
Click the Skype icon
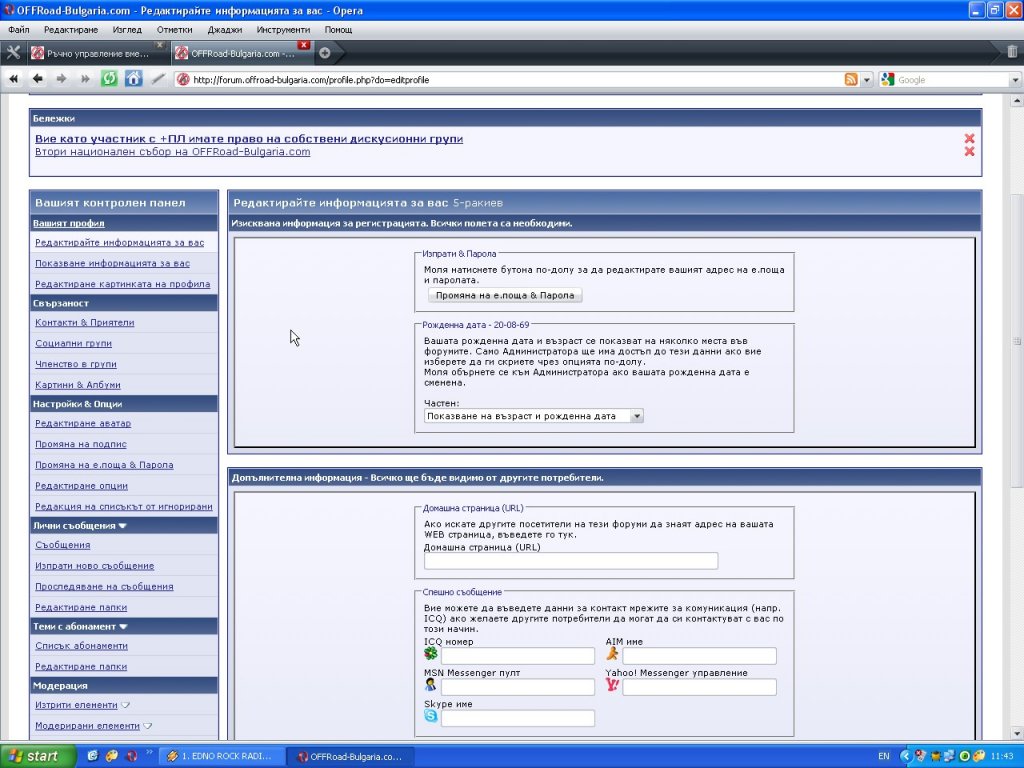click(430, 716)
